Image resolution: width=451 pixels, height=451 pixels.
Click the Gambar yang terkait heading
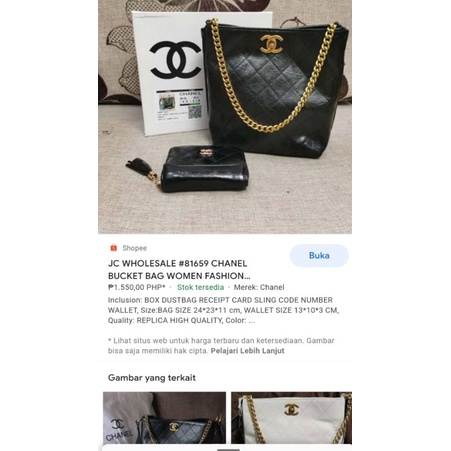coord(152,378)
